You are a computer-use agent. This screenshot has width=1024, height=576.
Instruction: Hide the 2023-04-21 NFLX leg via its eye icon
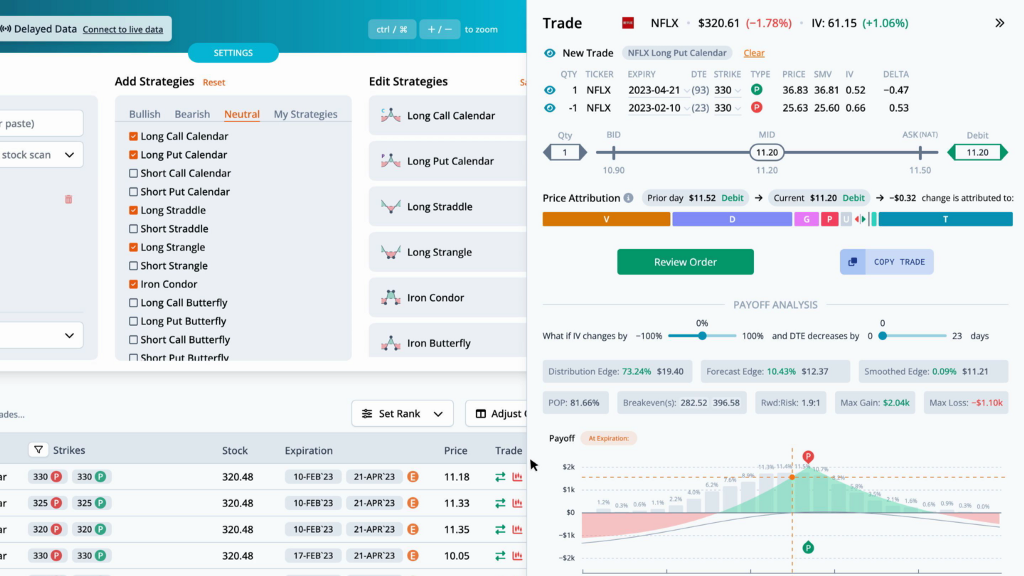pos(550,90)
